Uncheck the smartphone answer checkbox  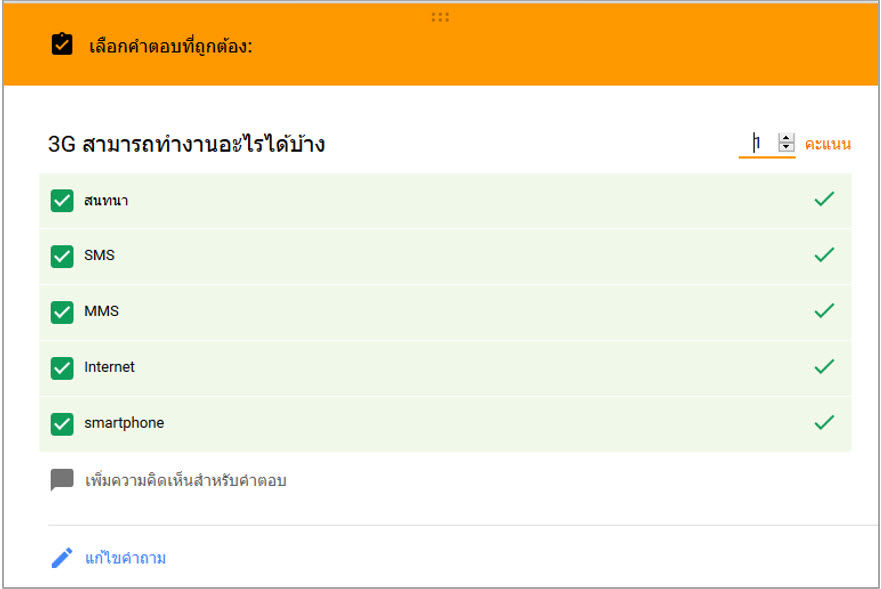pos(62,423)
